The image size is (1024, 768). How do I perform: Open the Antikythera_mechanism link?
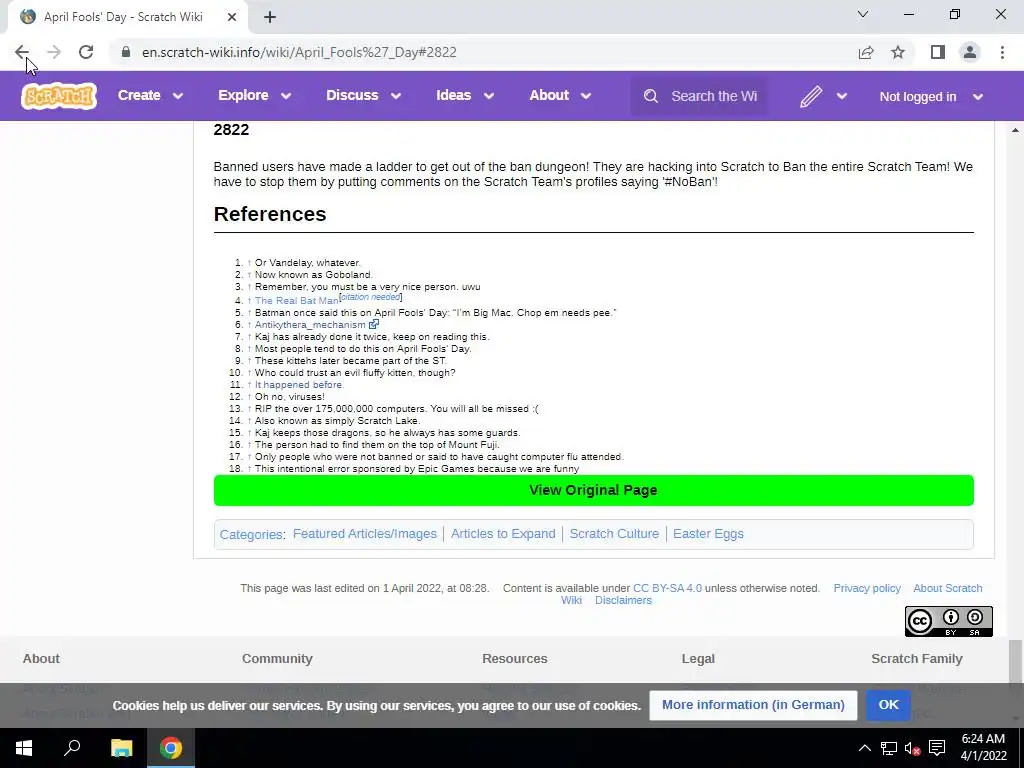click(x=310, y=325)
